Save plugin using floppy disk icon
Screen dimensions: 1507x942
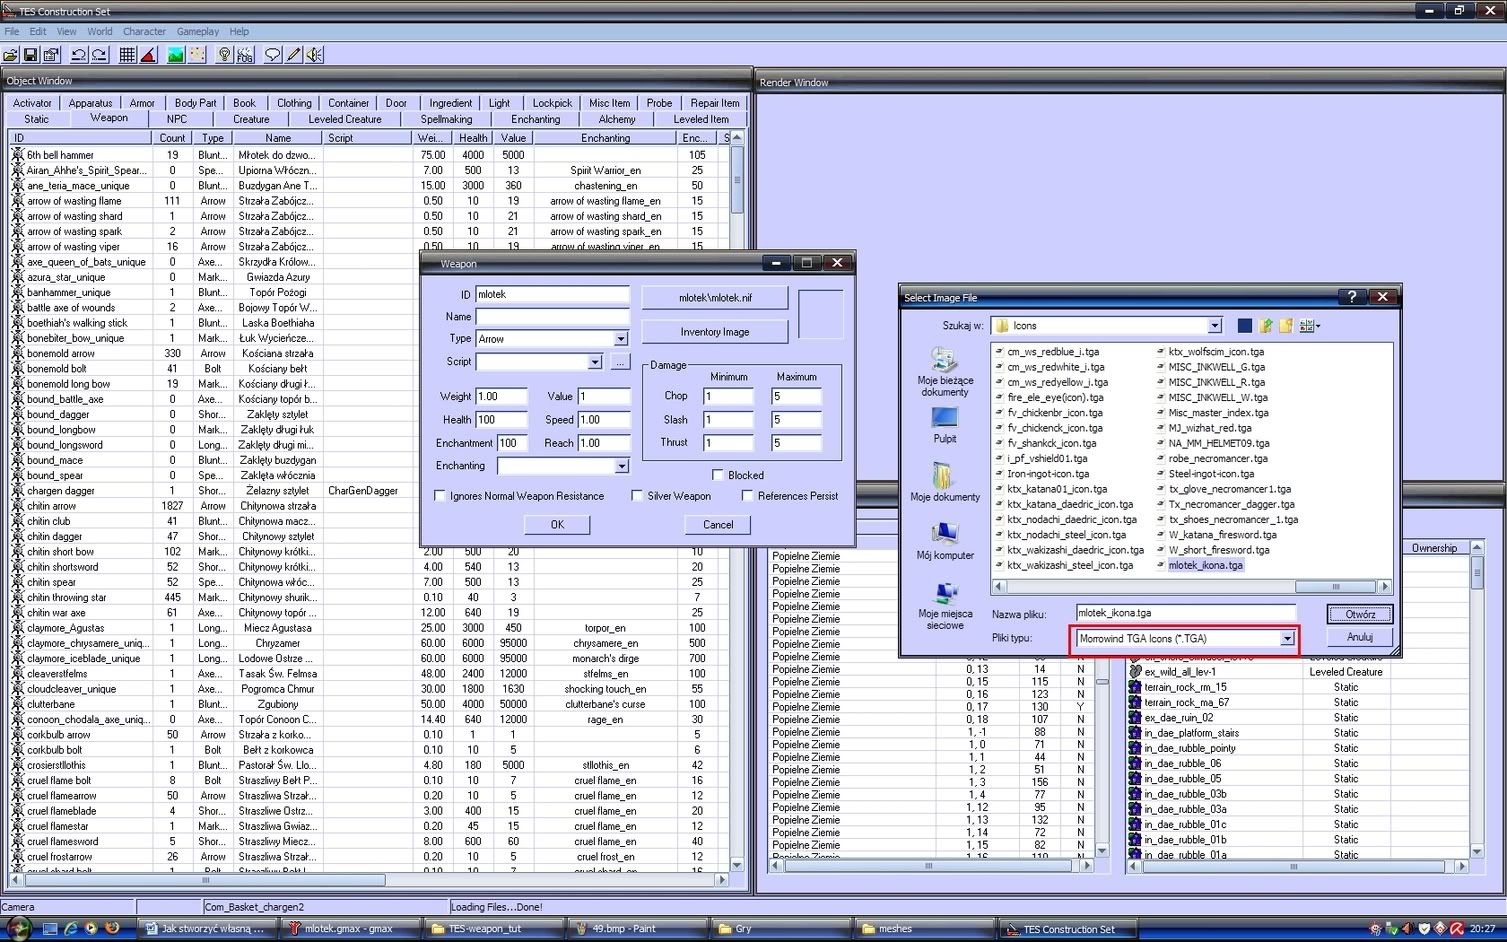pyautogui.click(x=31, y=55)
